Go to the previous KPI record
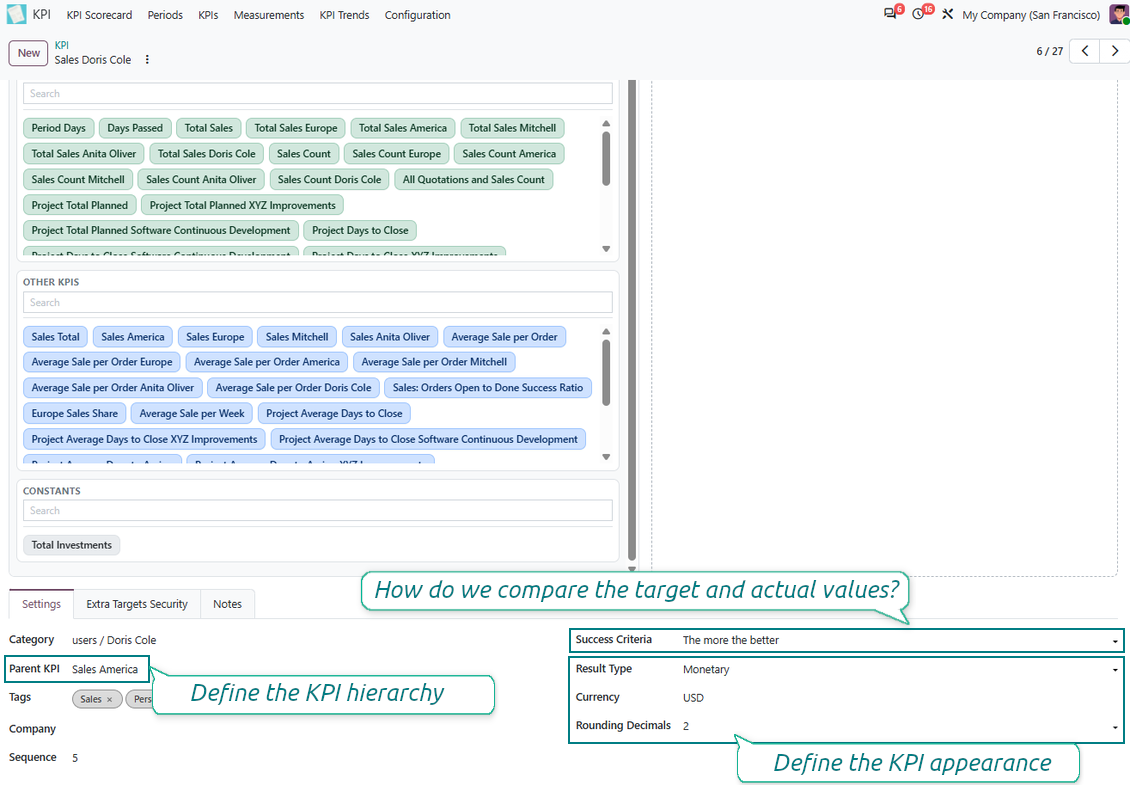Viewport: 1130px width, 785px height. 1085,51
